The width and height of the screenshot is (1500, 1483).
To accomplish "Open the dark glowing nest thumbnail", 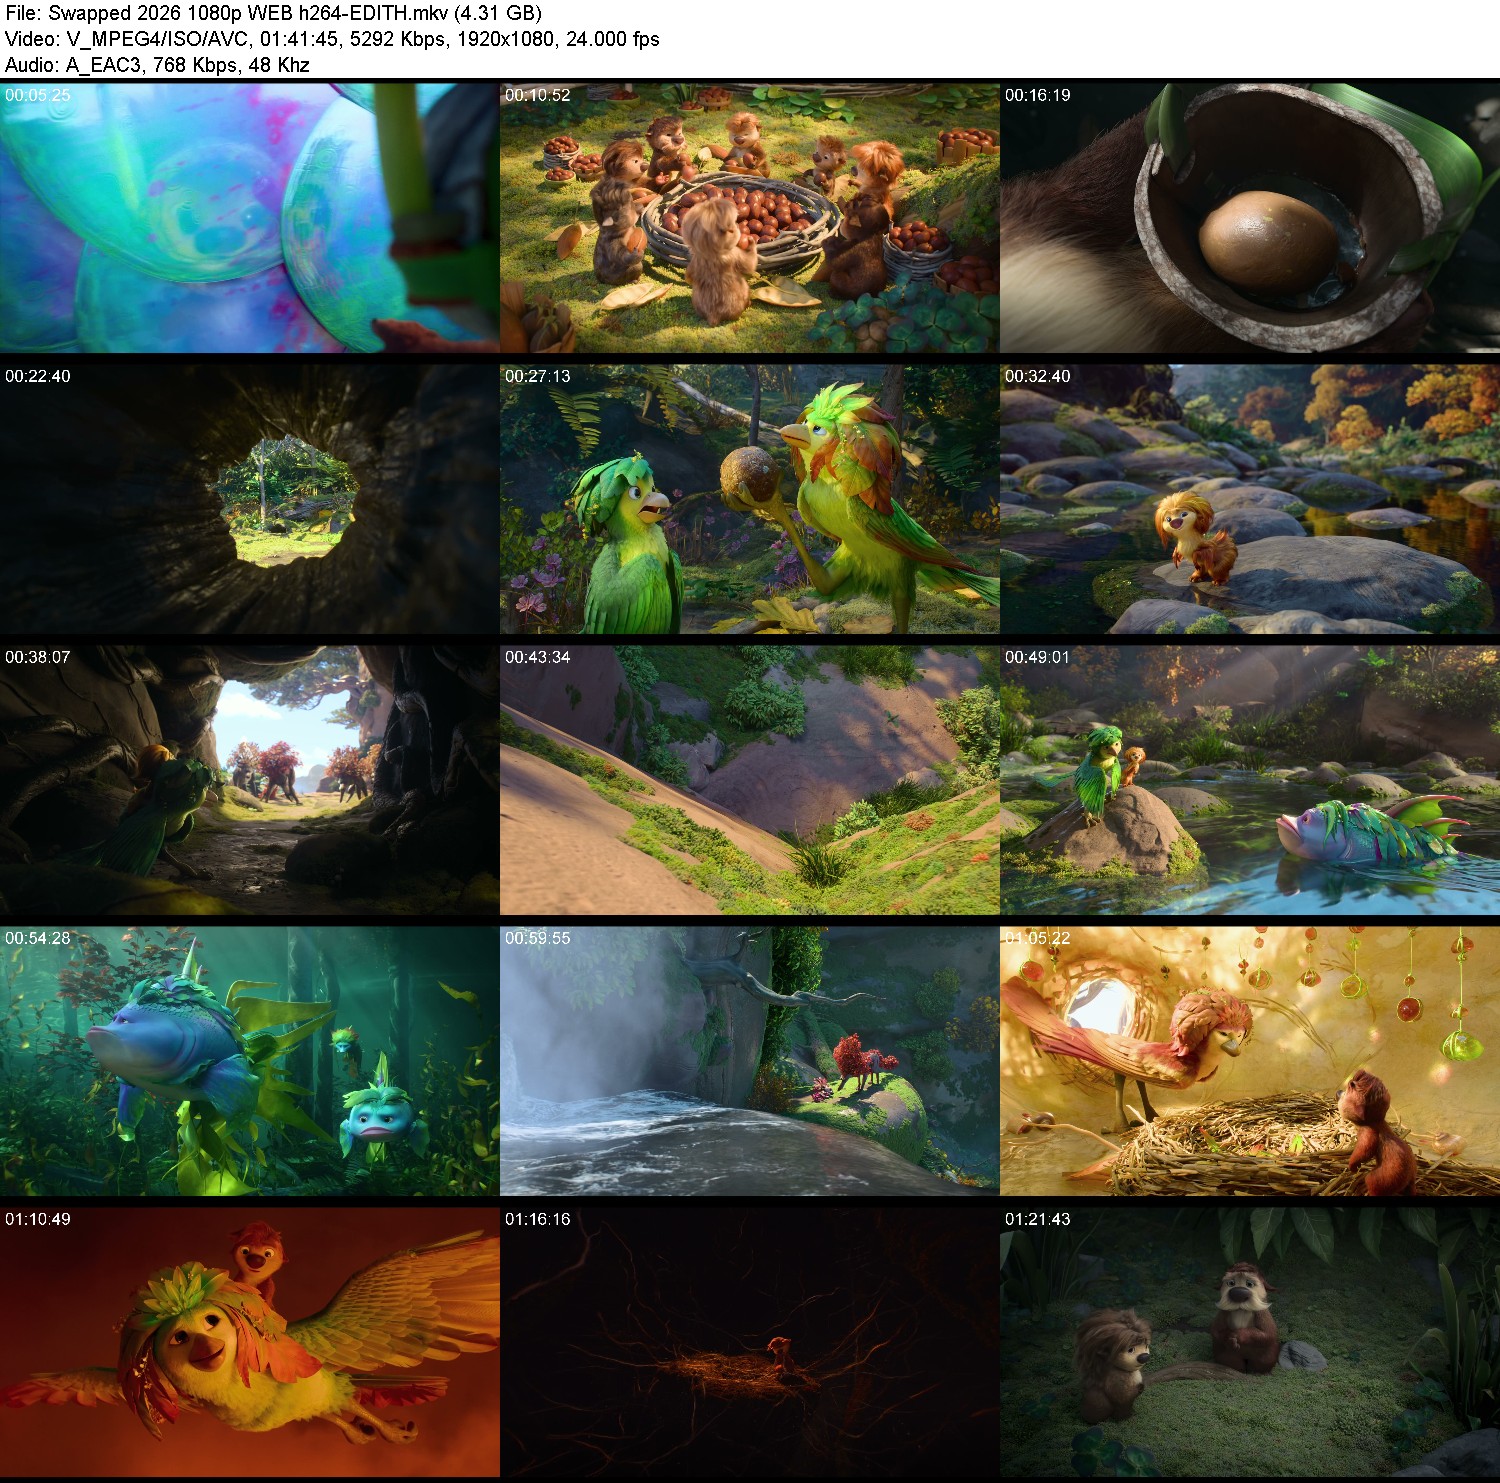I will pyautogui.click(x=750, y=1341).
